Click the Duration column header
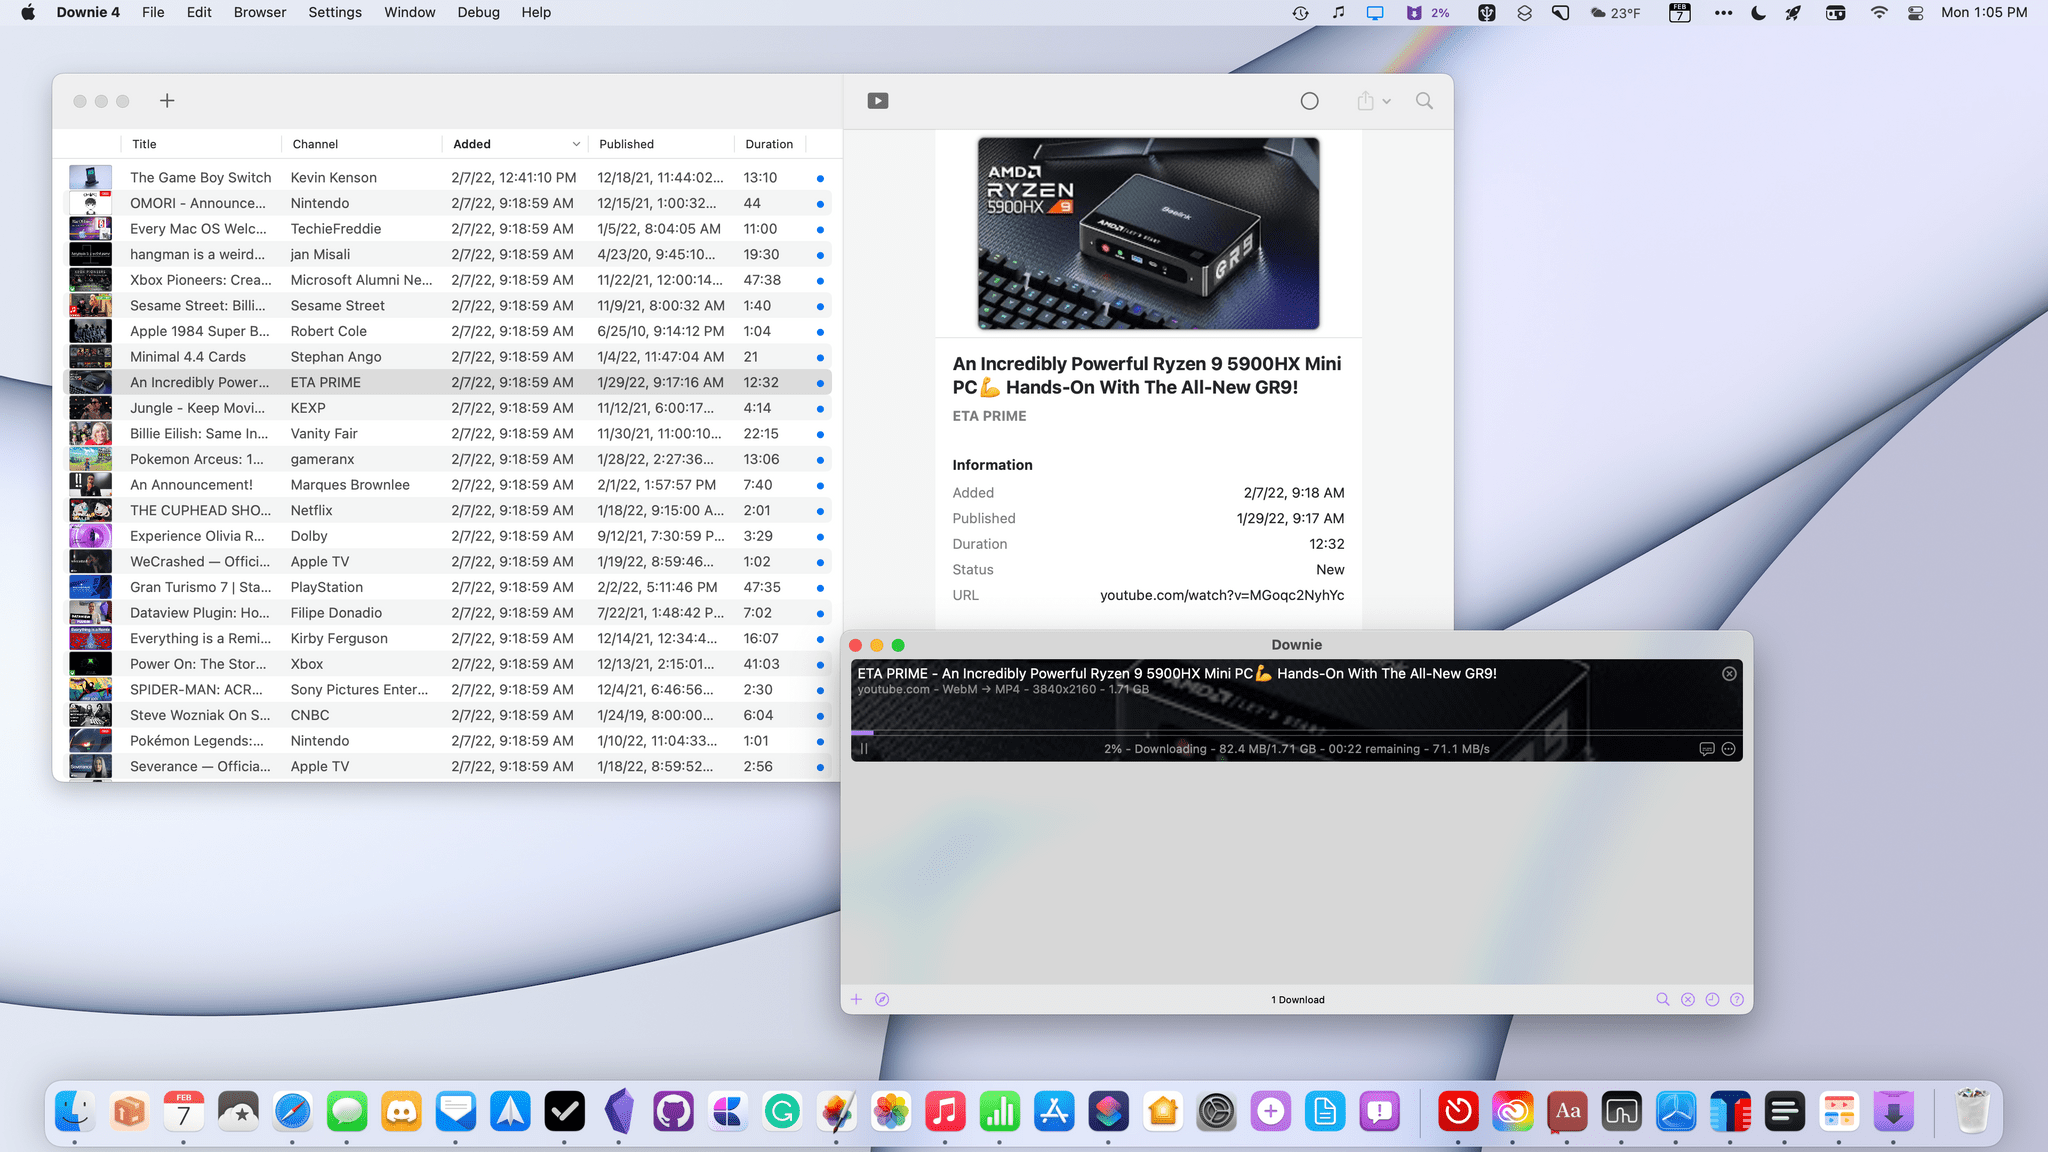The image size is (2048, 1152). point(769,144)
